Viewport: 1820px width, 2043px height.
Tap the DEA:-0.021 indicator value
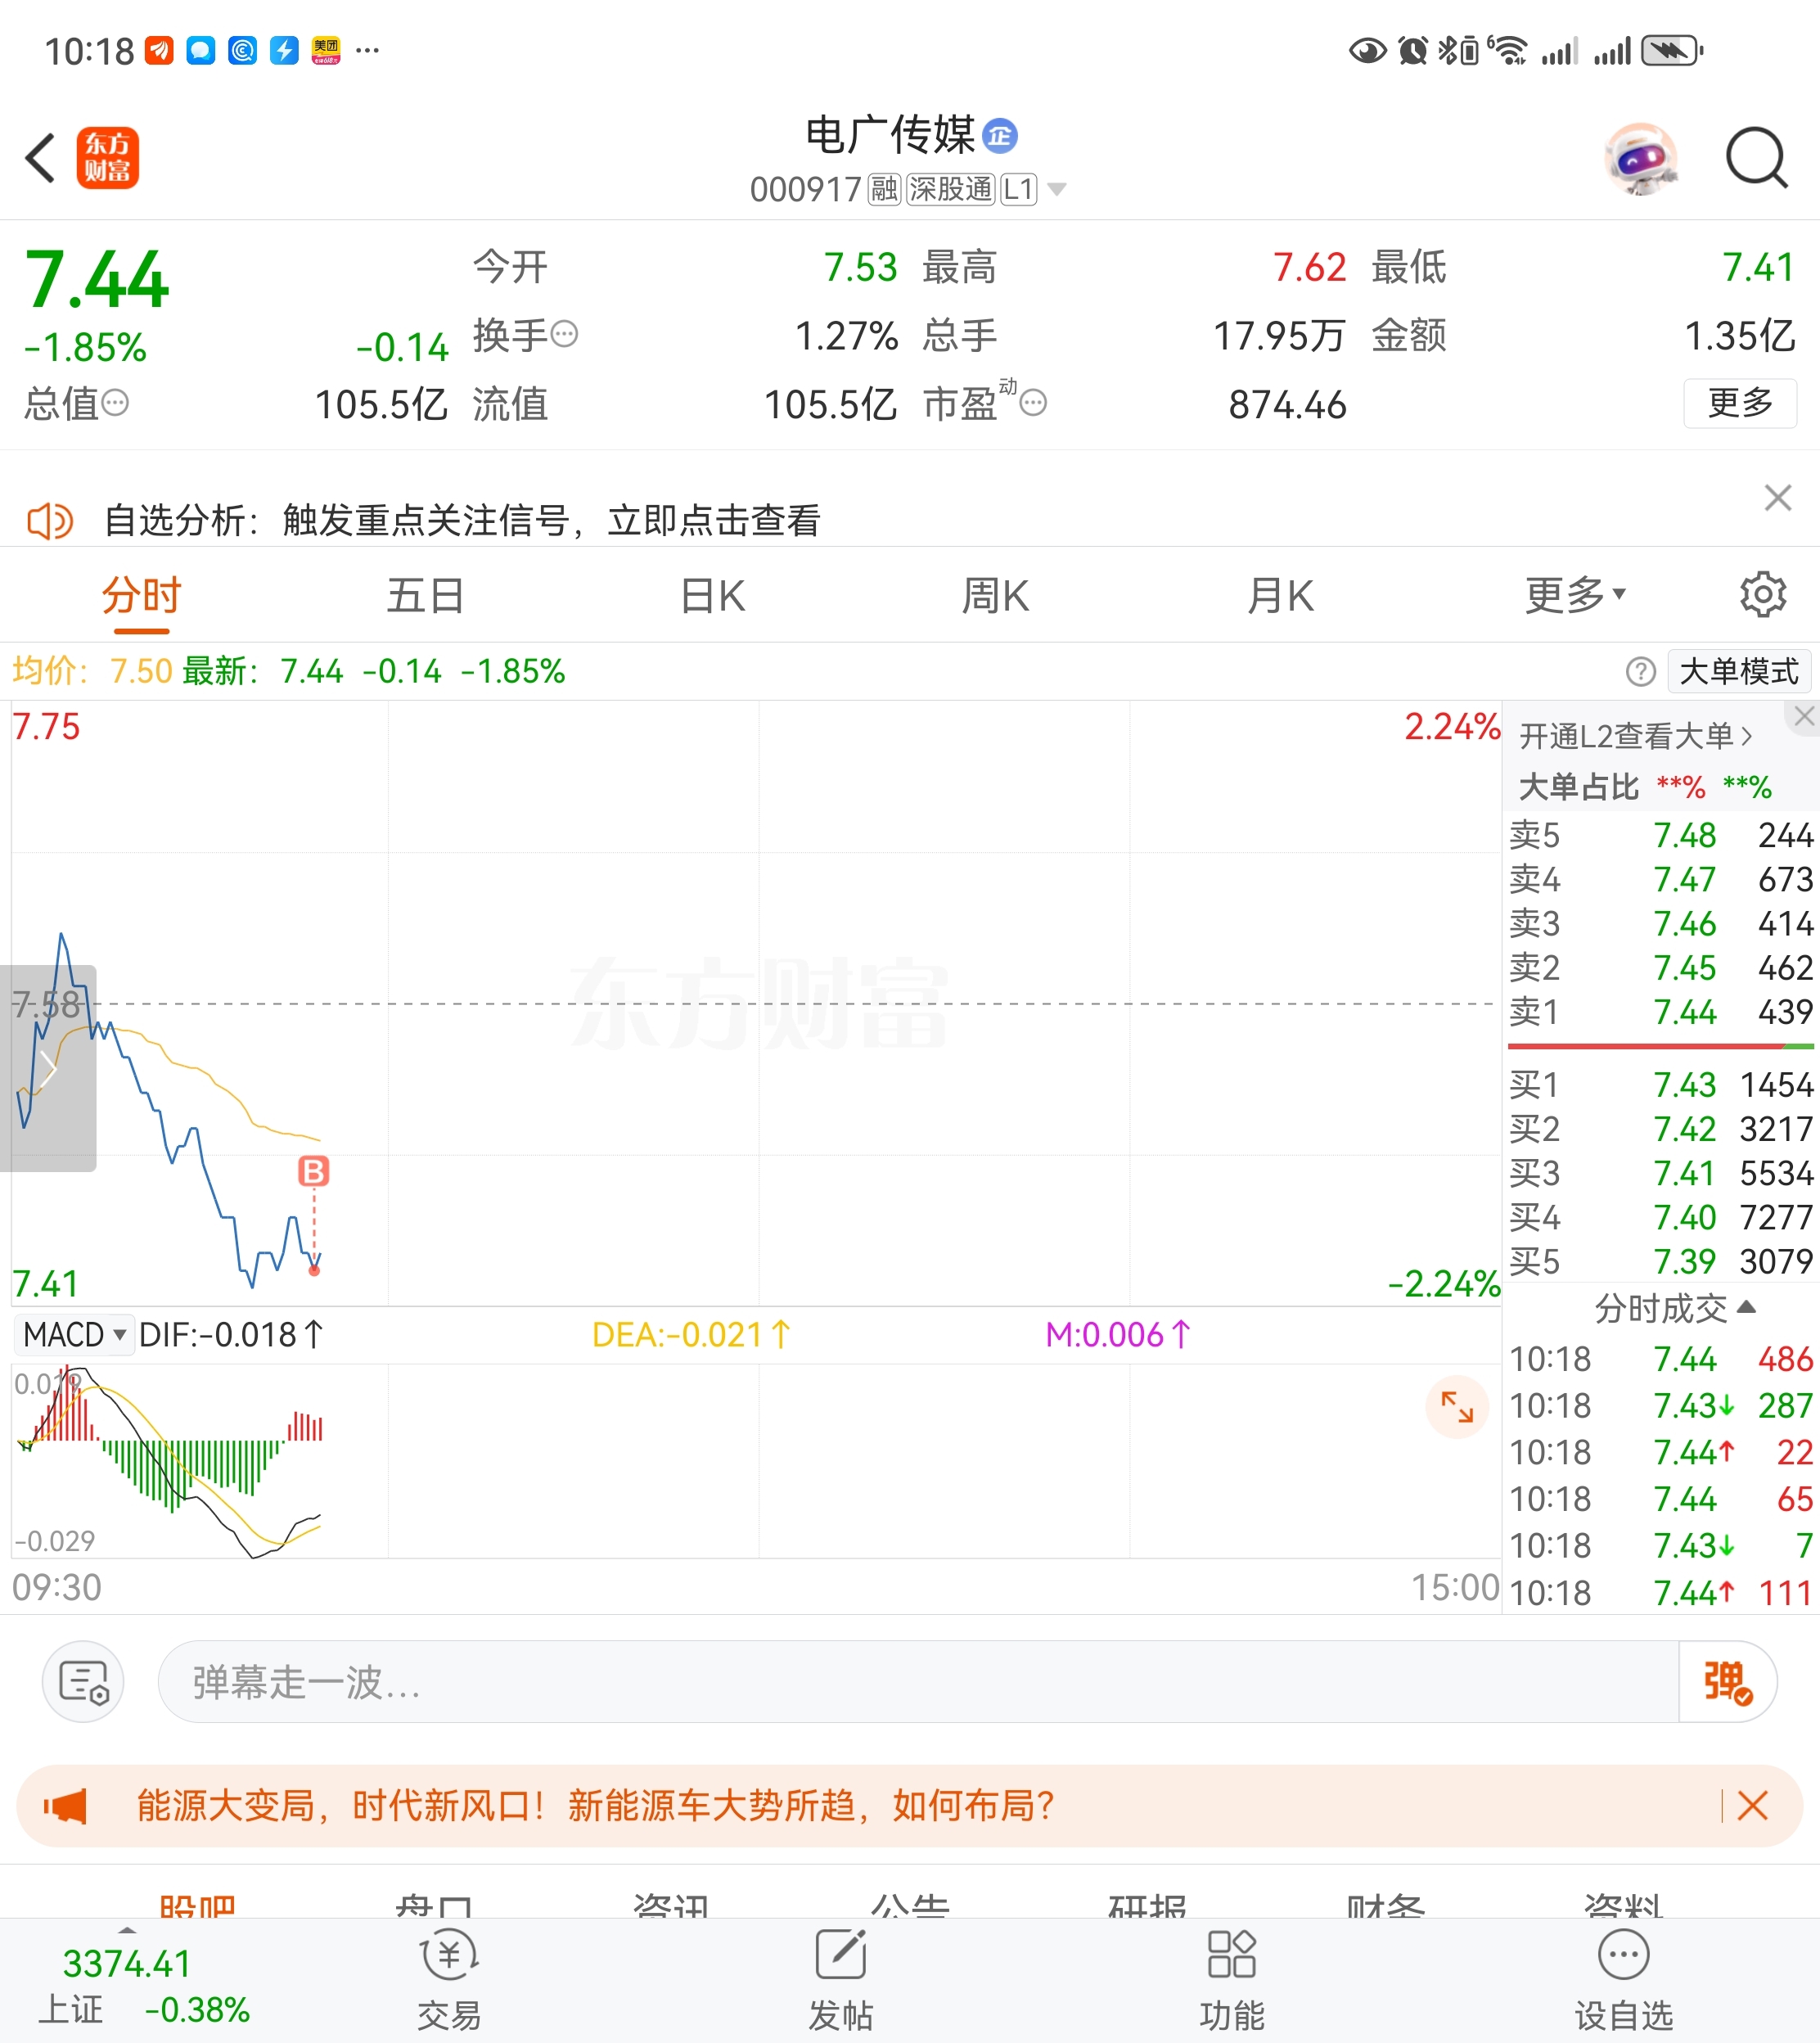(691, 1334)
